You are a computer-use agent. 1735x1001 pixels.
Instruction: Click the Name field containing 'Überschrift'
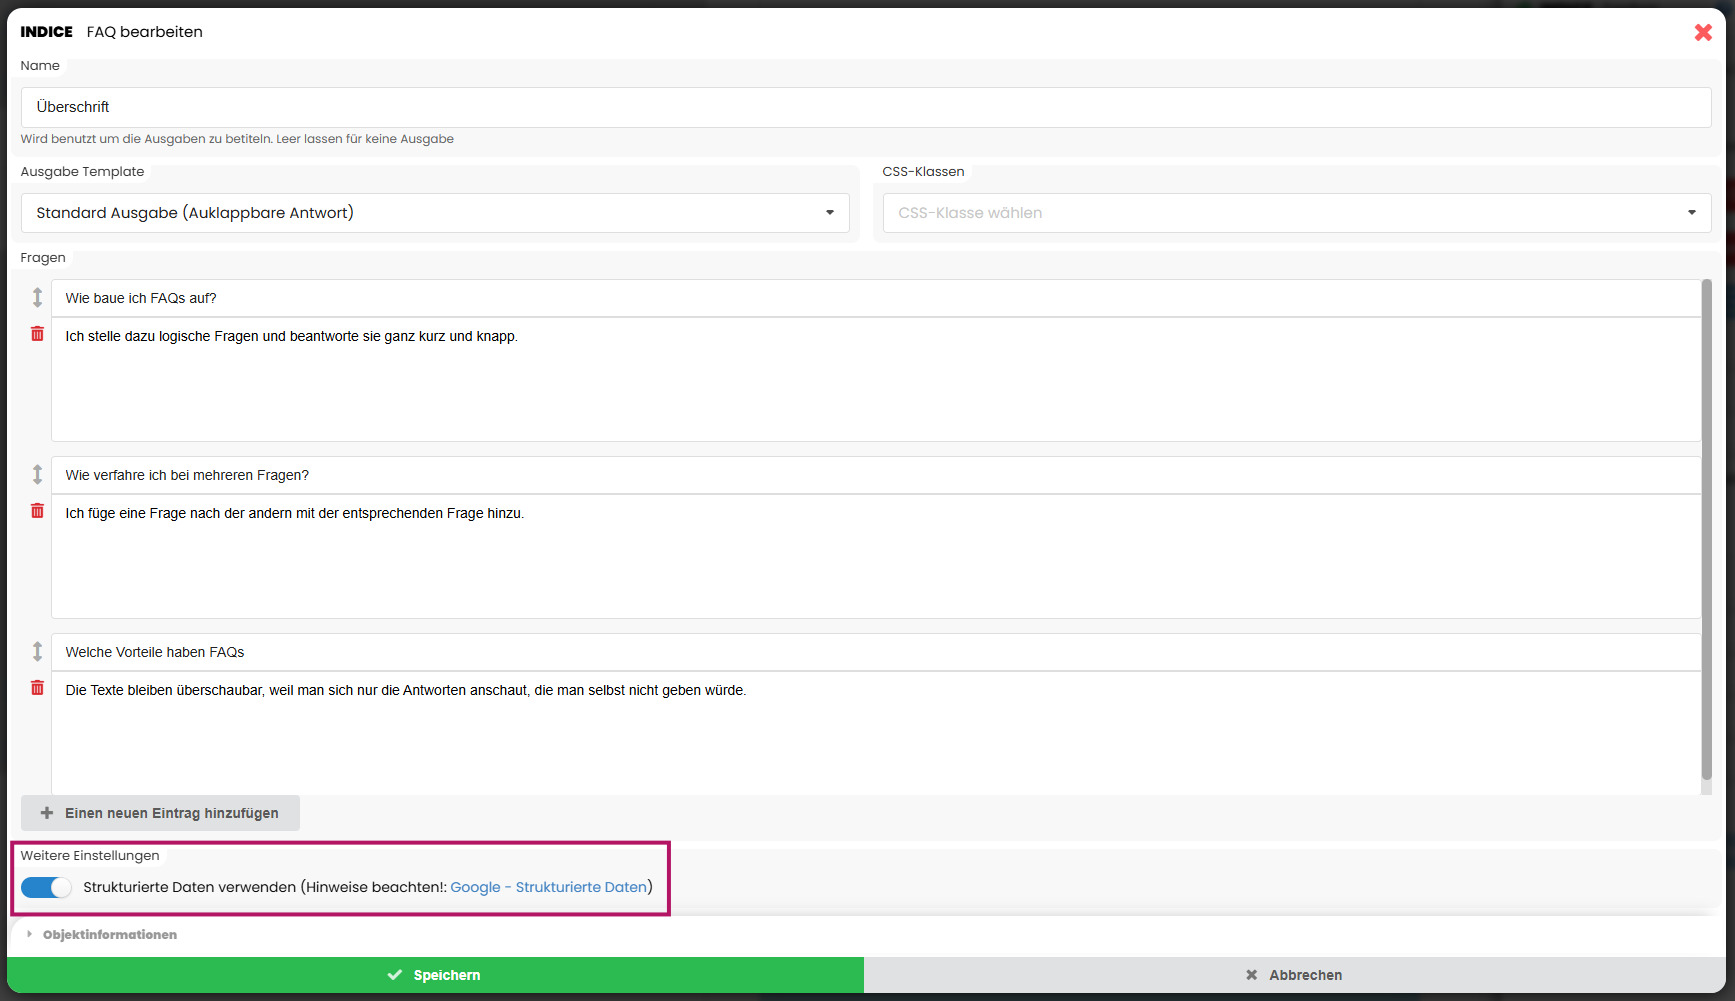tap(865, 107)
